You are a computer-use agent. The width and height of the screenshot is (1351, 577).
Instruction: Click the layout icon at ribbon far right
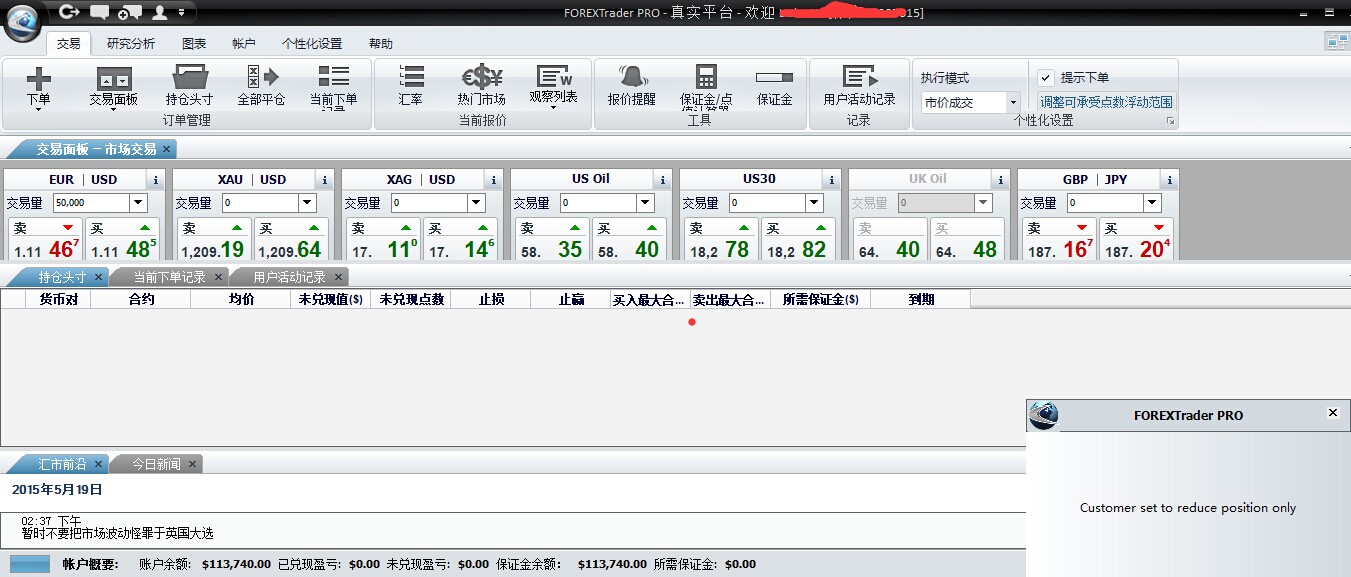[x=1336, y=41]
